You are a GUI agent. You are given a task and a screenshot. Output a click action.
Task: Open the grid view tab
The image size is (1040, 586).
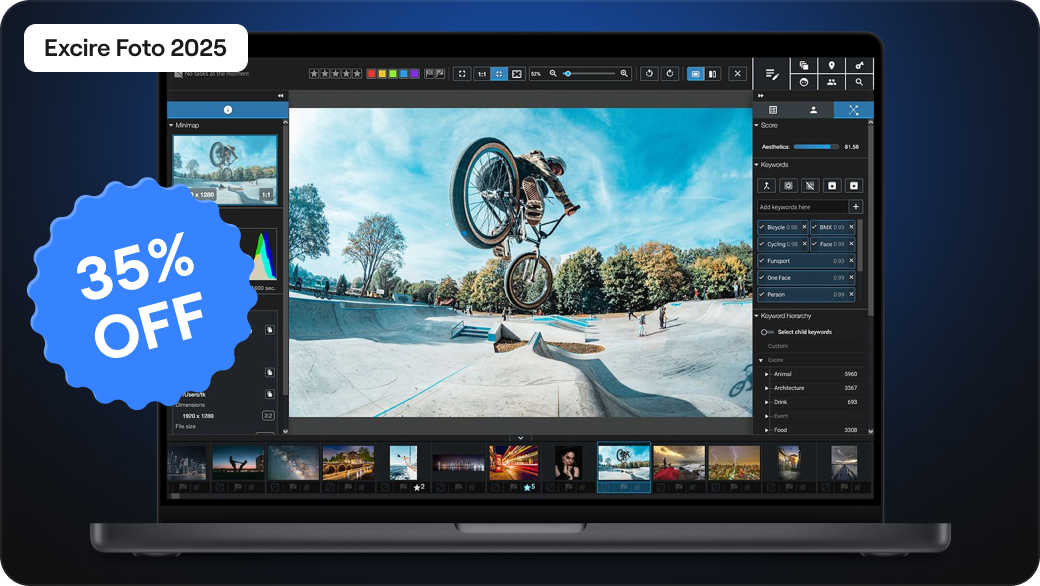(774, 109)
